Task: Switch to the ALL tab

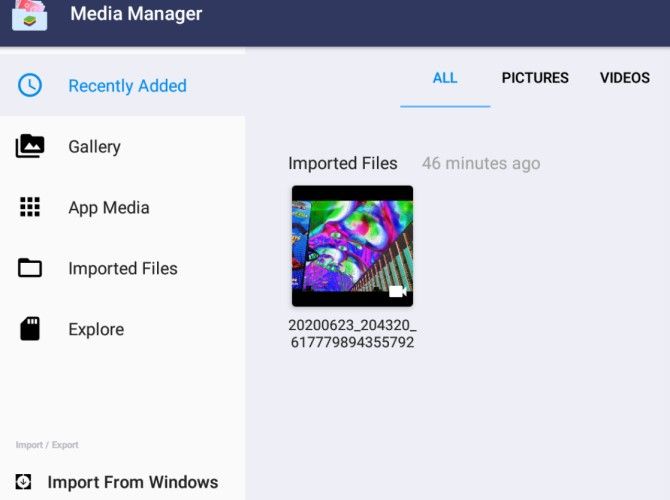Action: point(445,78)
